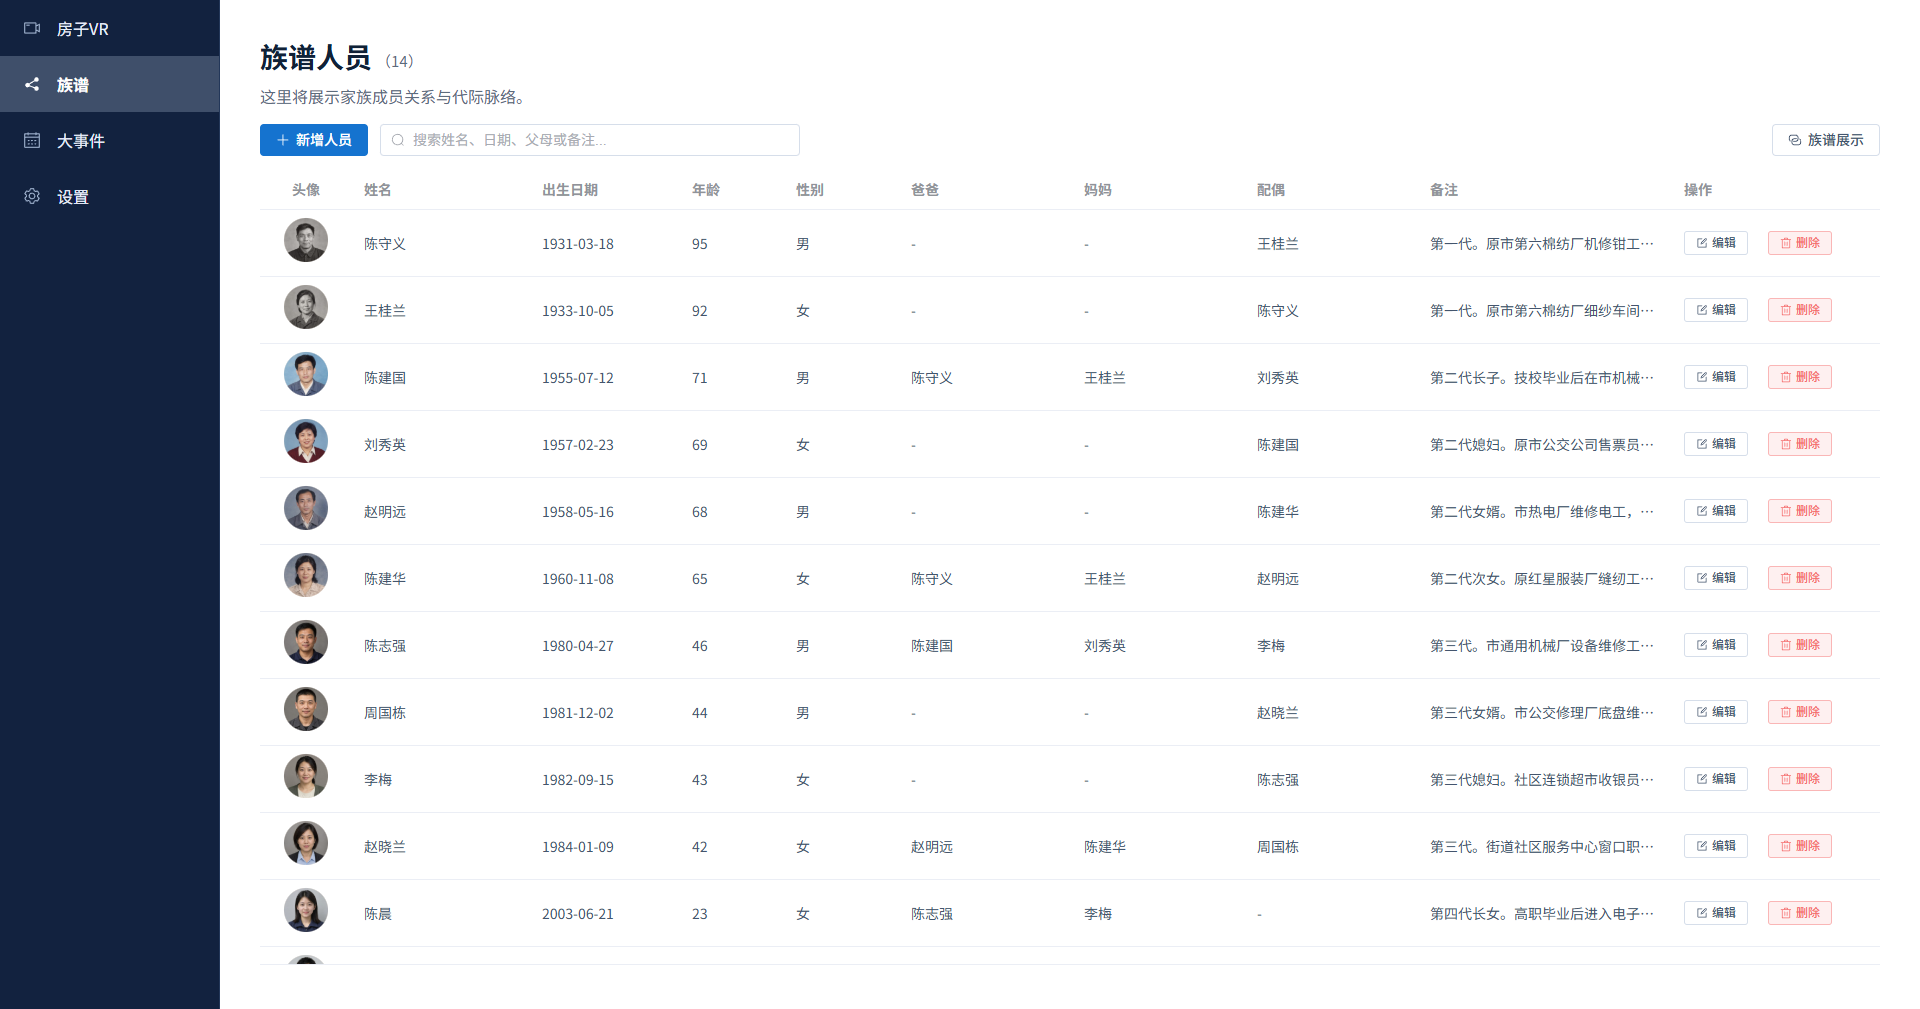The image size is (1920, 1009).
Task: Click the spouse cell 赵晓兰
Action: (x=1278, y=713)
